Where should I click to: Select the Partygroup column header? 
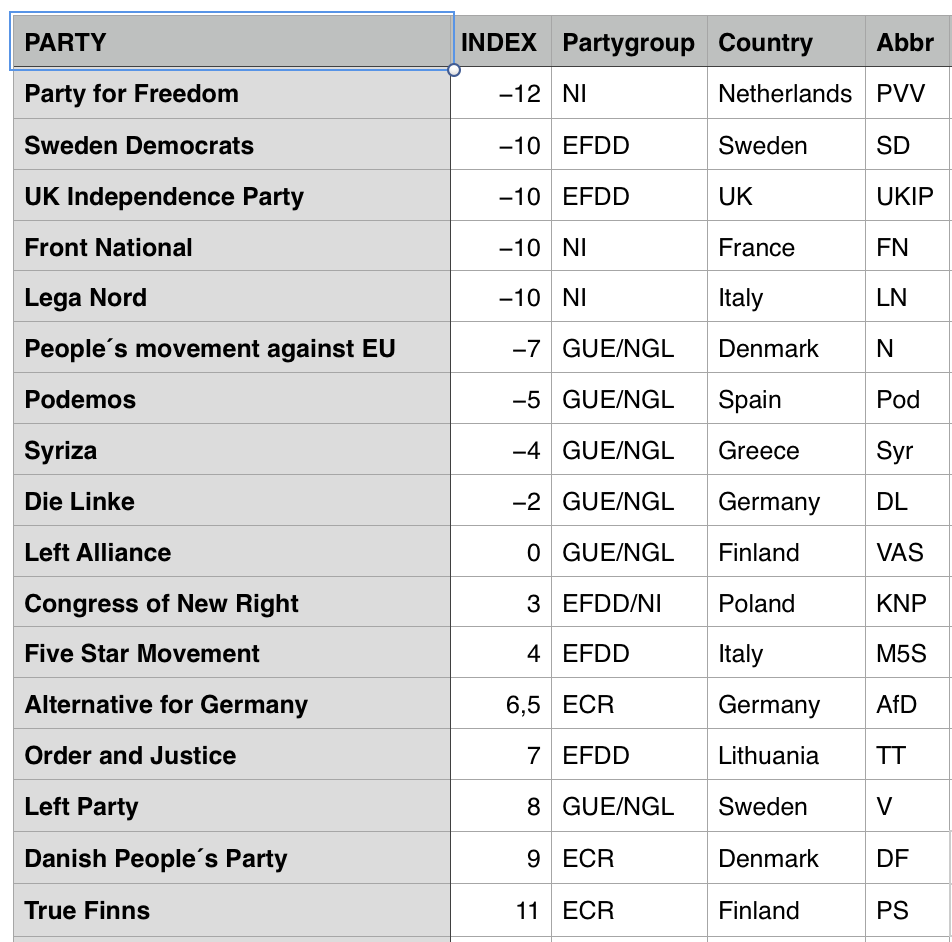pos(628,43)
